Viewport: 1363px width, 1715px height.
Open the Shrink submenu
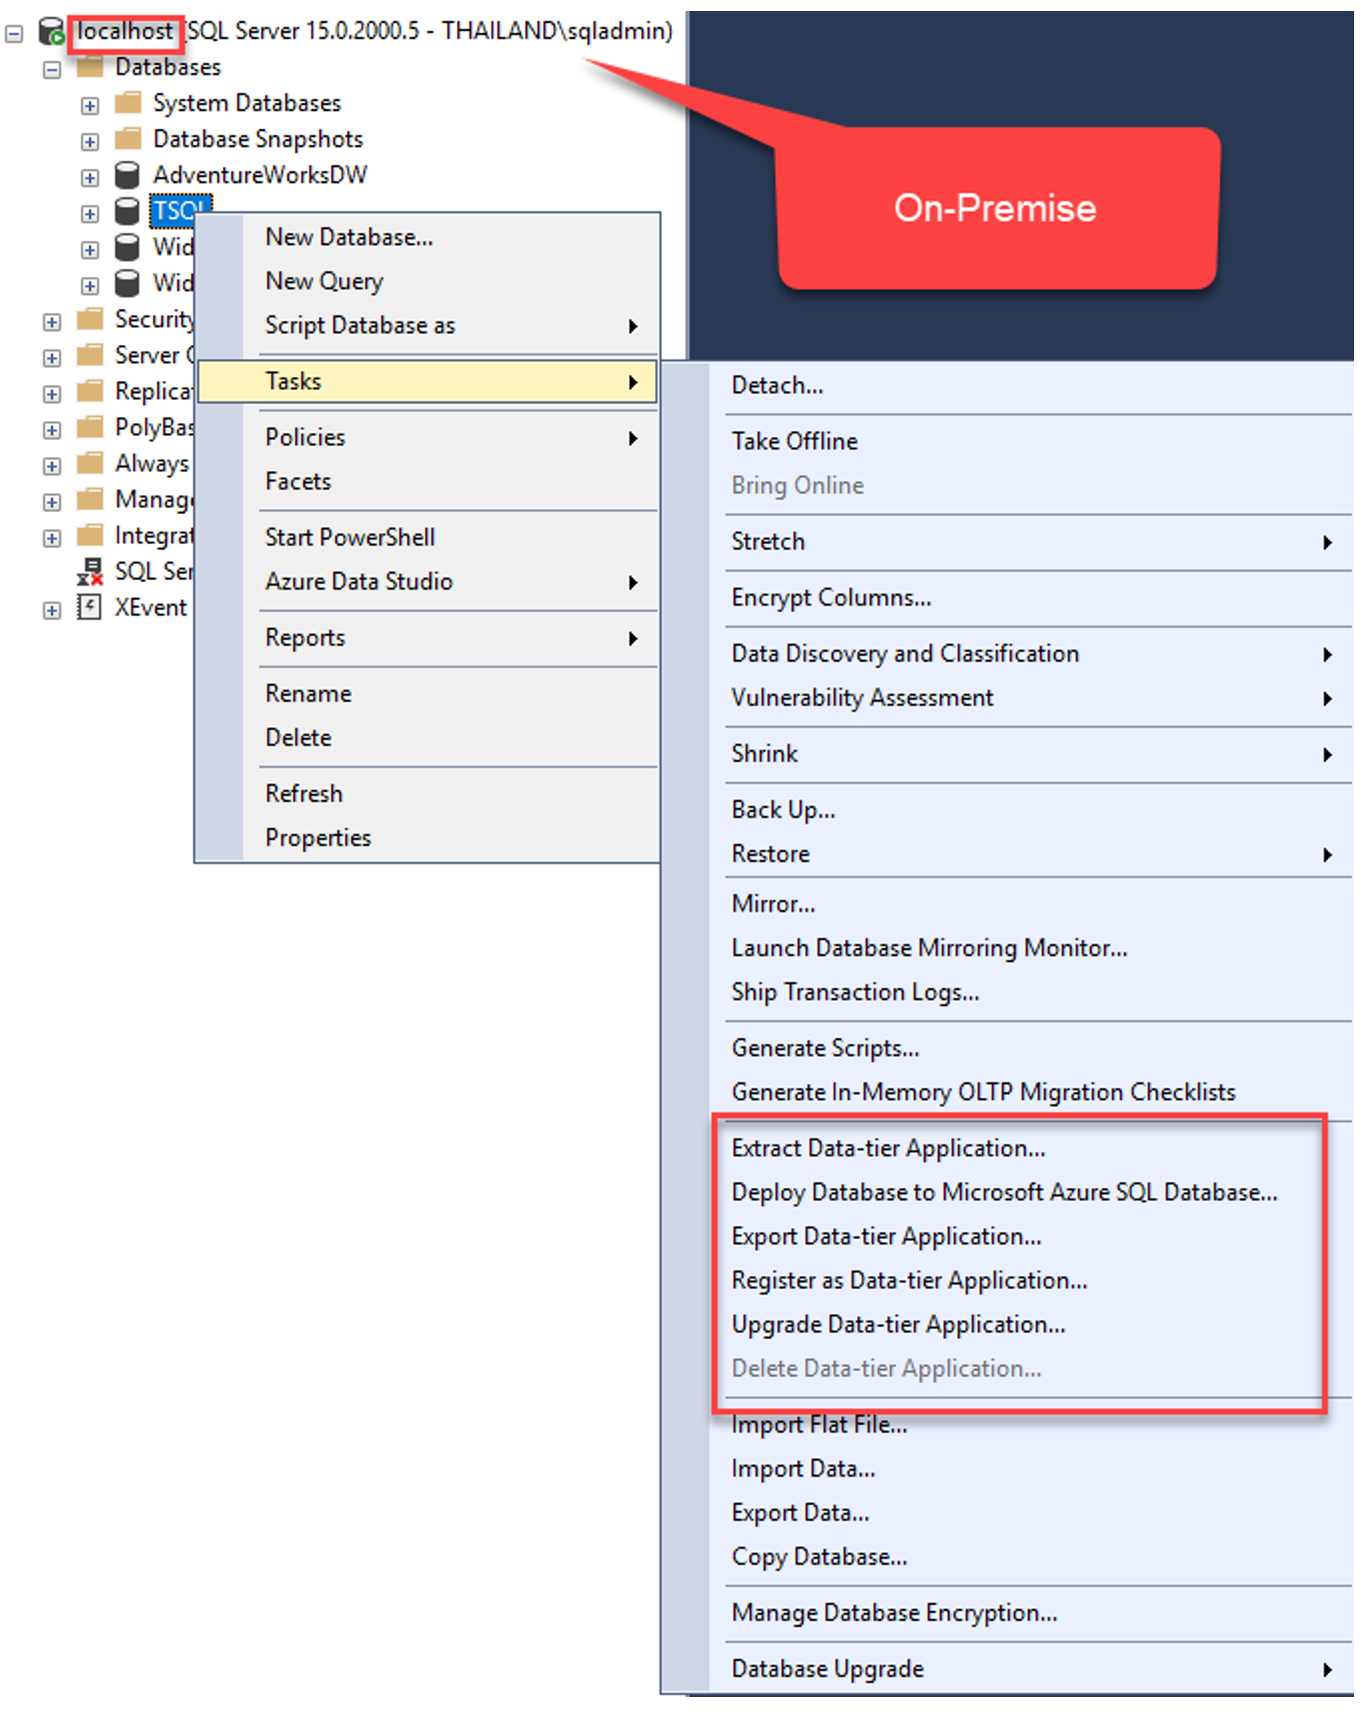(1007, 753)
